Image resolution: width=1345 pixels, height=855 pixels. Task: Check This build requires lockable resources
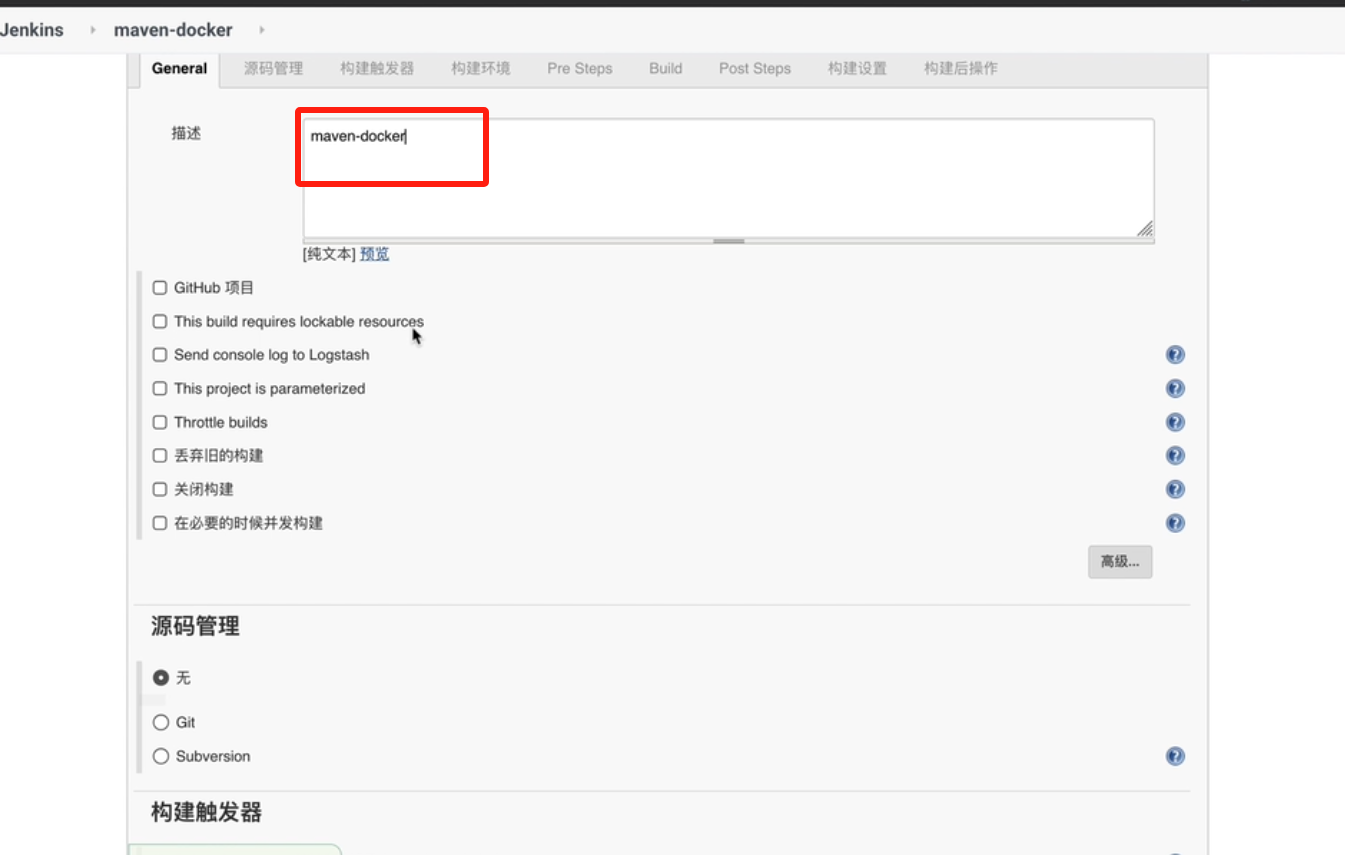point(160,322)
